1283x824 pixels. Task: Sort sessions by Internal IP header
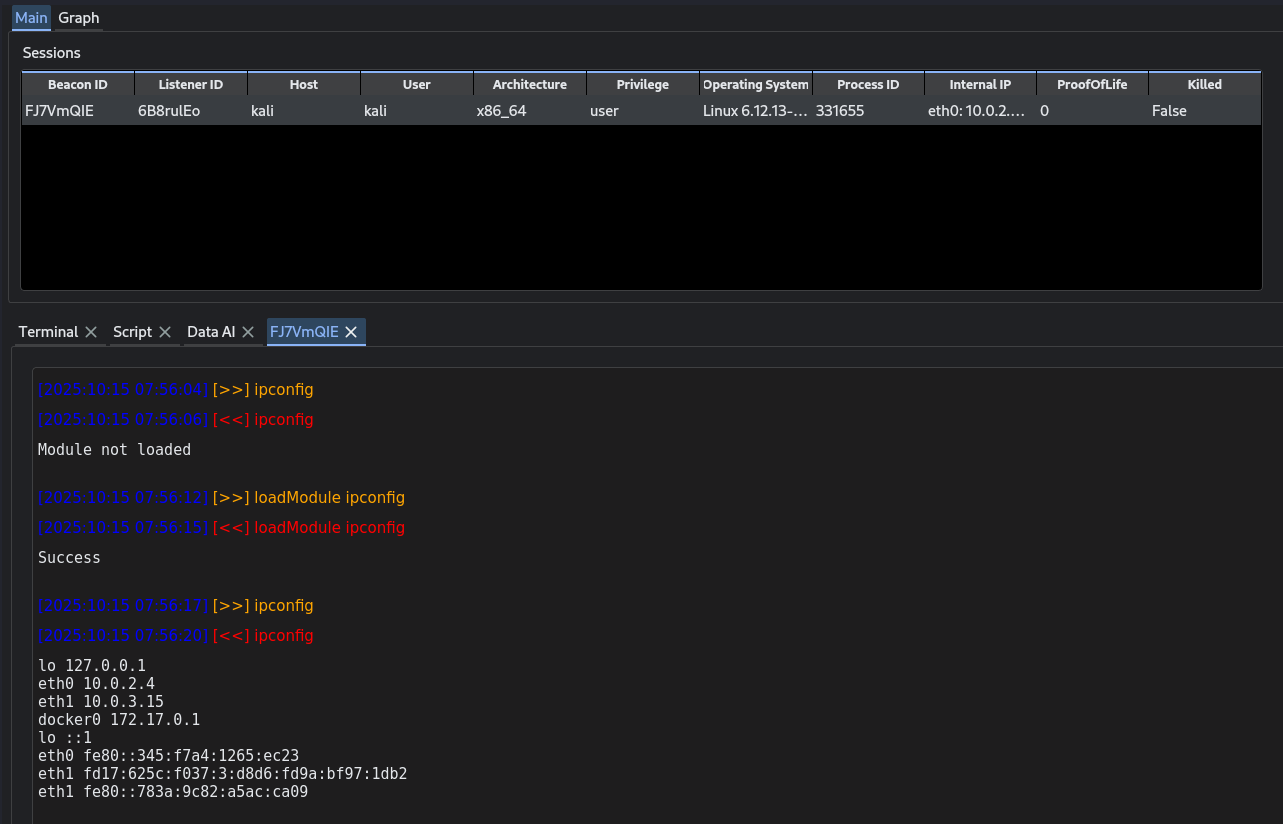click(x=980, y=85)
